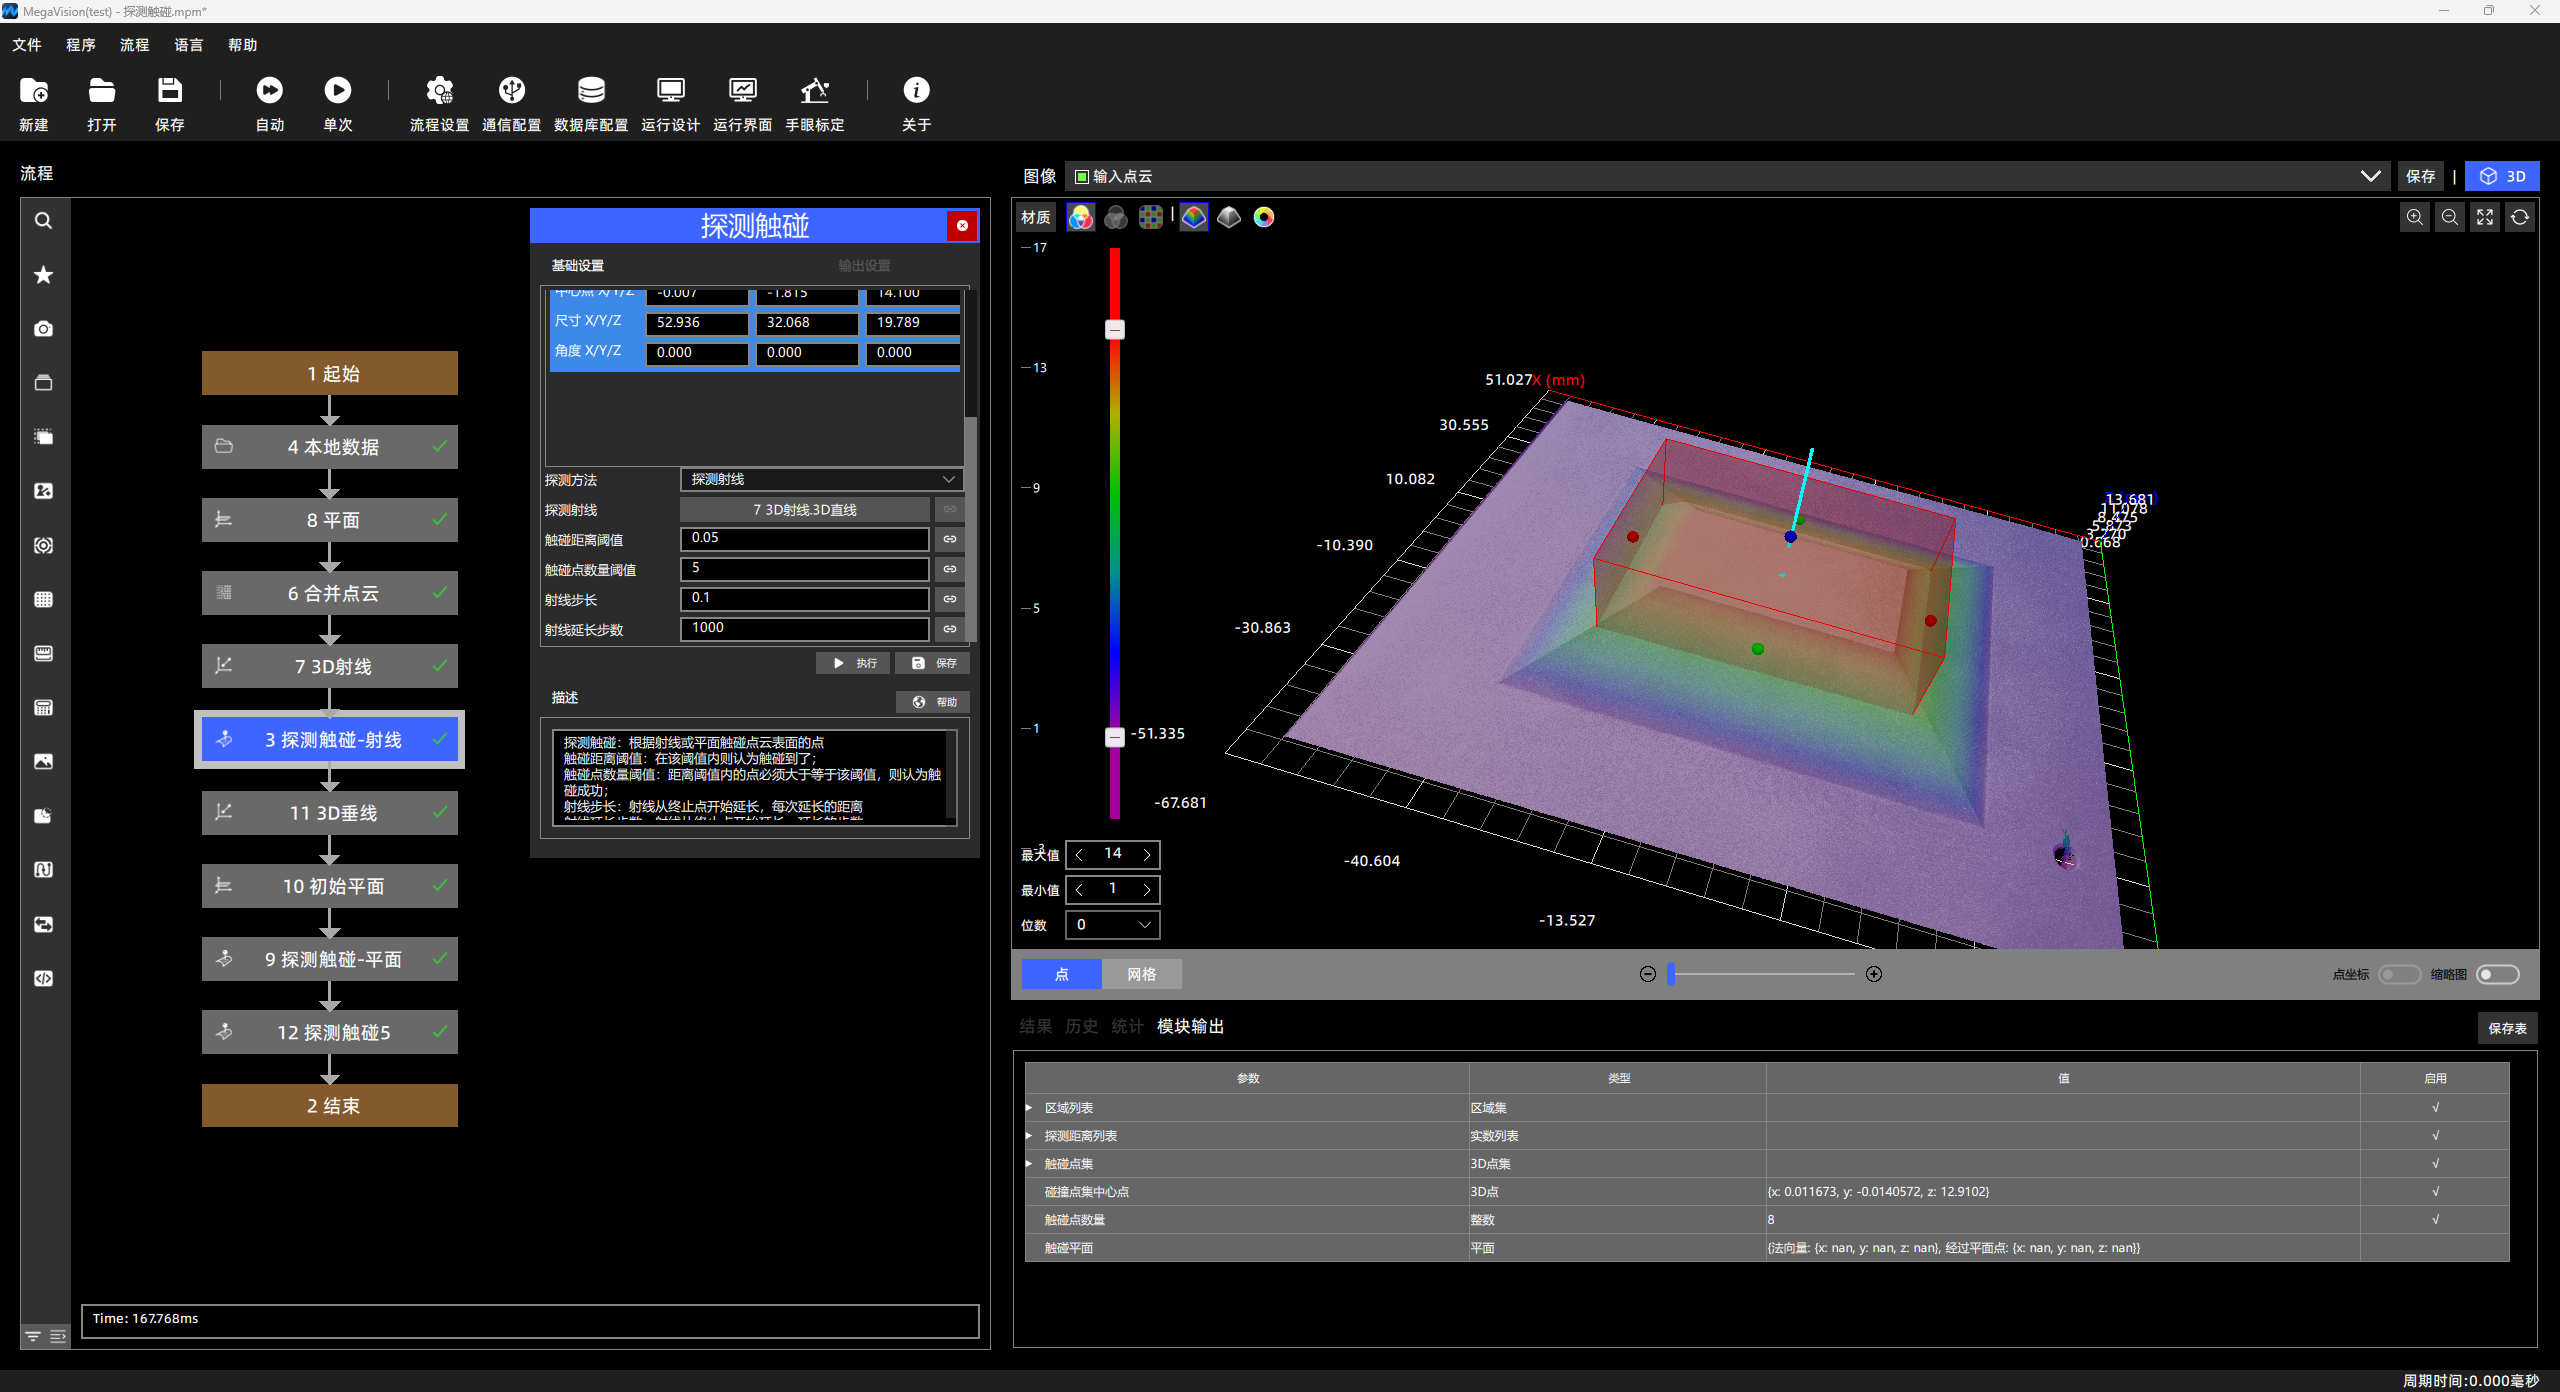The image size is (2560, 1392).
Task: Click 保存 beside the image dropdown
Action: tap(2420, 176)
